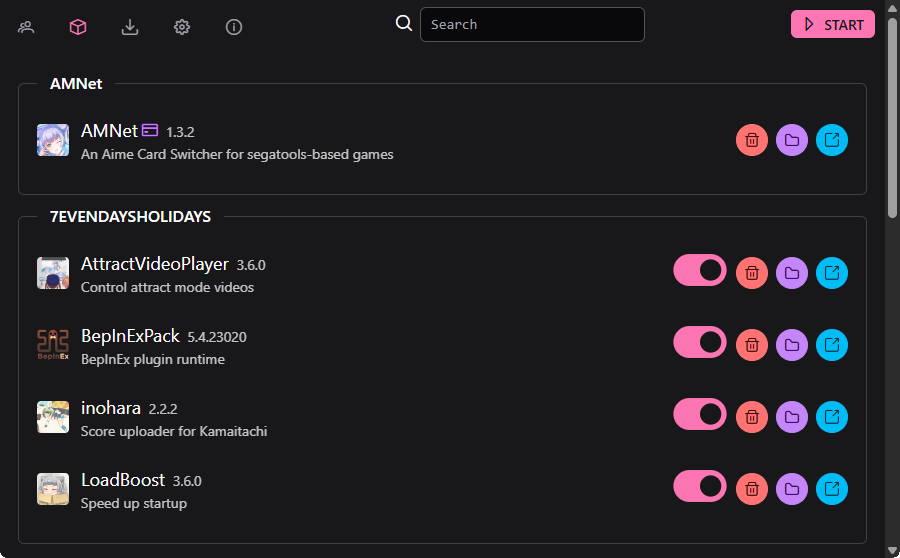Screen dimensions: 900x558
Task: Open AMNet external link
Action: point(832,140)
